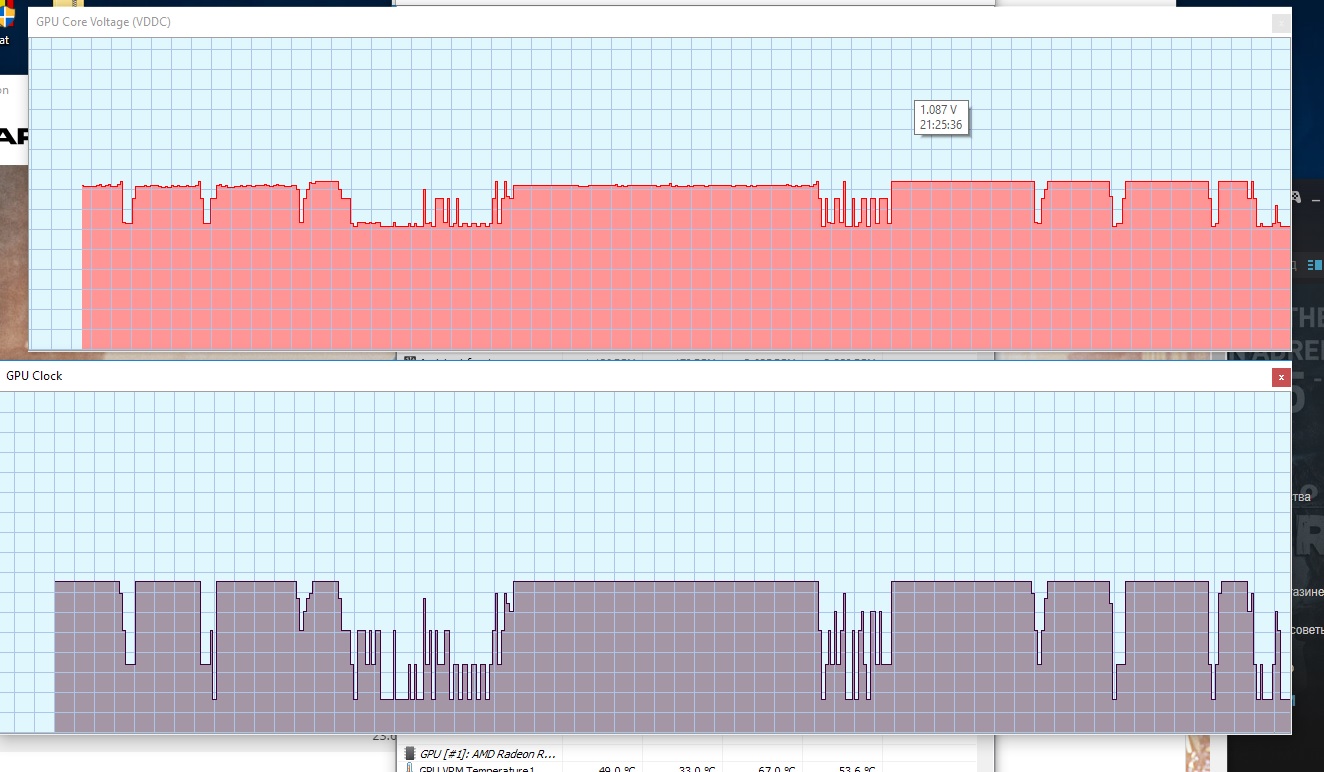Viewport: 1324px width, 772px height.
Task: Click the sensor row icon between the two graphs
Action: click(x=410, y=358)
